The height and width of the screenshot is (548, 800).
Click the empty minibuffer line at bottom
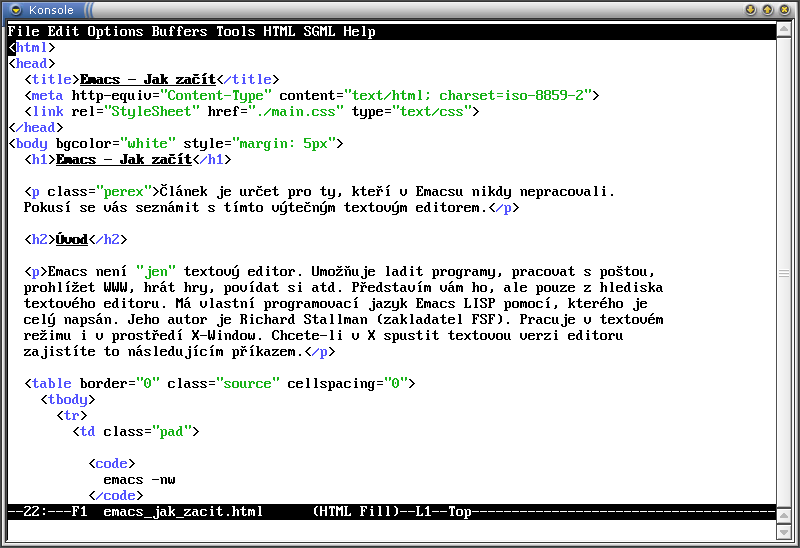coord(392,530)
